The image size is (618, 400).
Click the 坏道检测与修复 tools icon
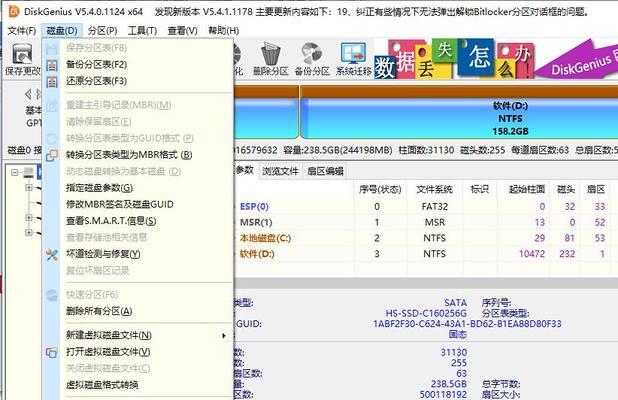pos(52,255)
